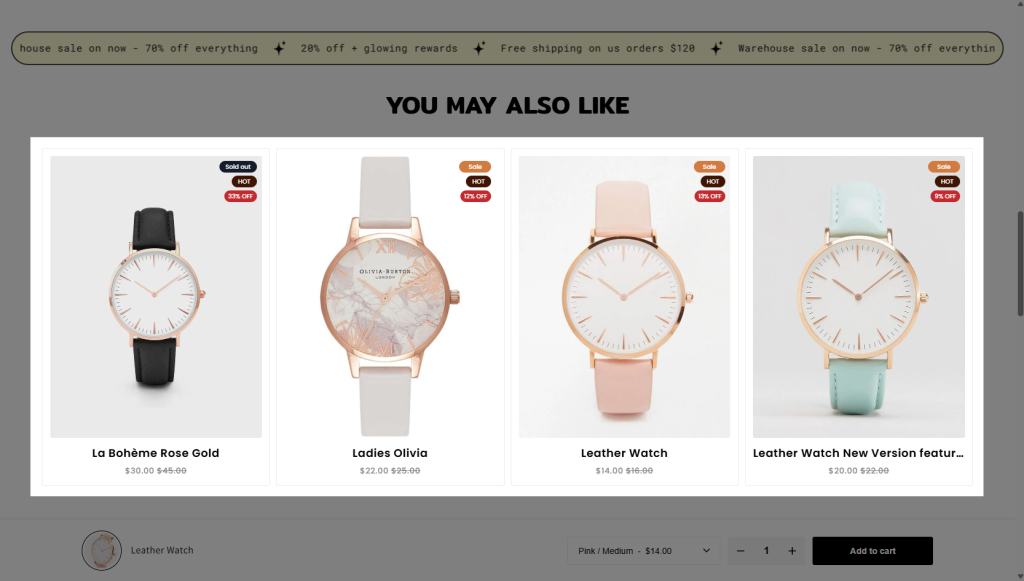This screenshot has width=1024, height=581.
Task: Increase quantity with the plus button
Action: click(792, 551)
